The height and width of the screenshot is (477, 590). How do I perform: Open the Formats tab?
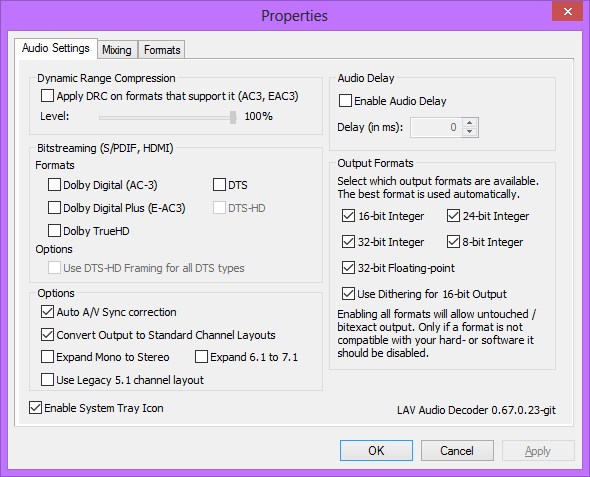click(162, 50)
